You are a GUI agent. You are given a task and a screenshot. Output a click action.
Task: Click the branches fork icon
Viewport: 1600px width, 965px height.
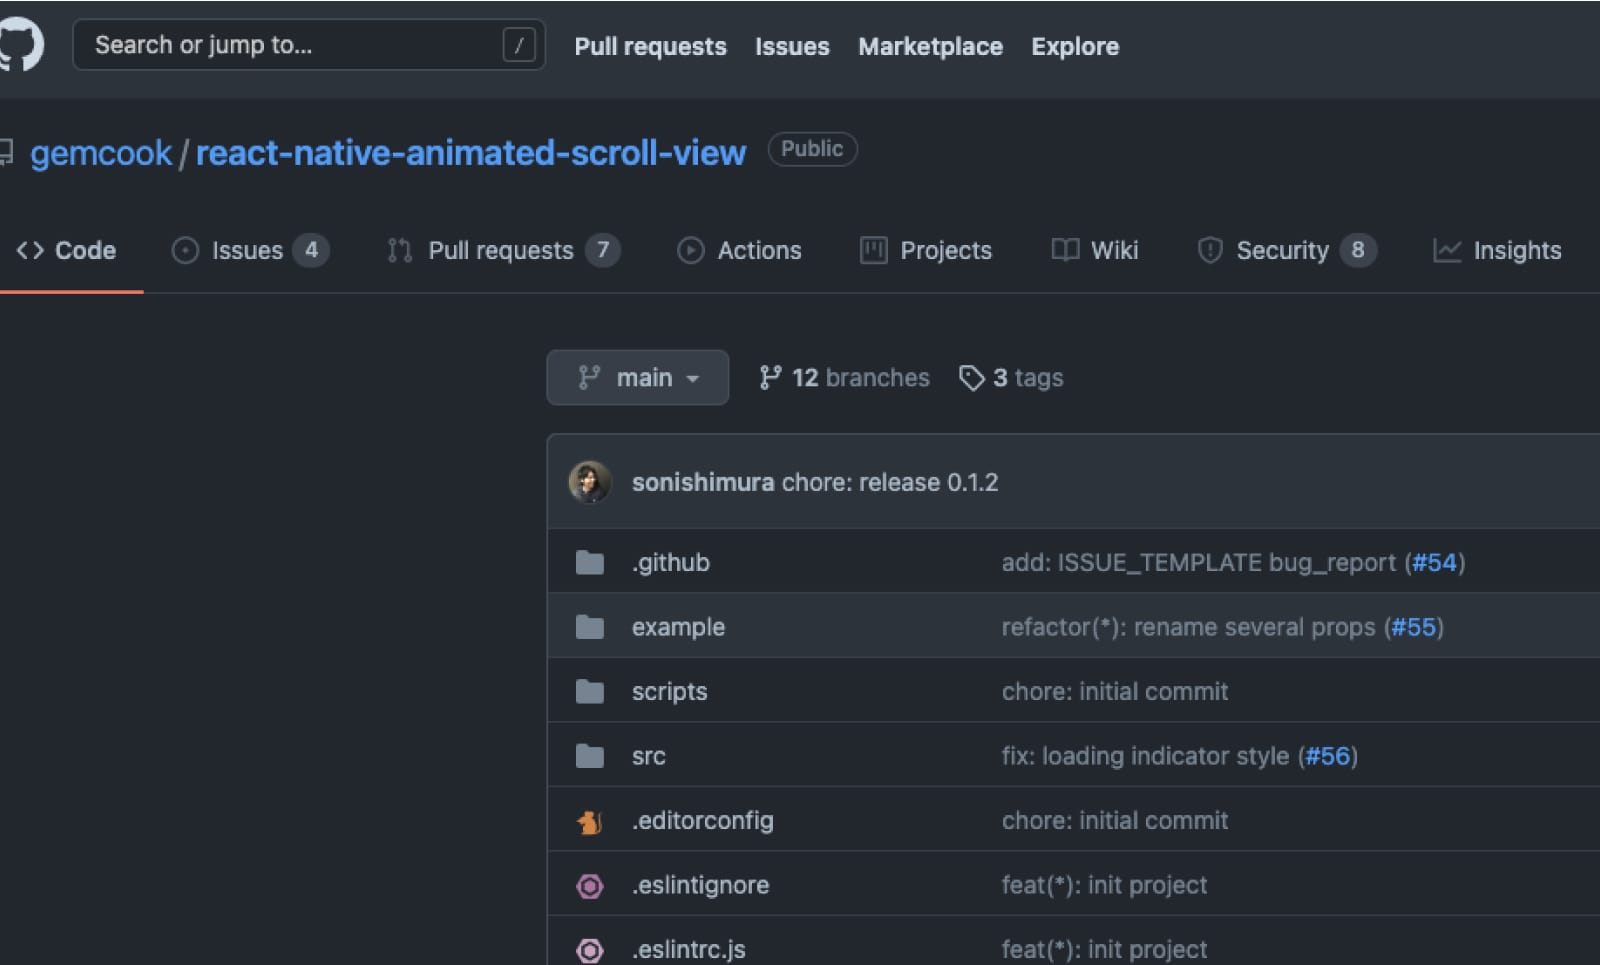tap(770, 377)
